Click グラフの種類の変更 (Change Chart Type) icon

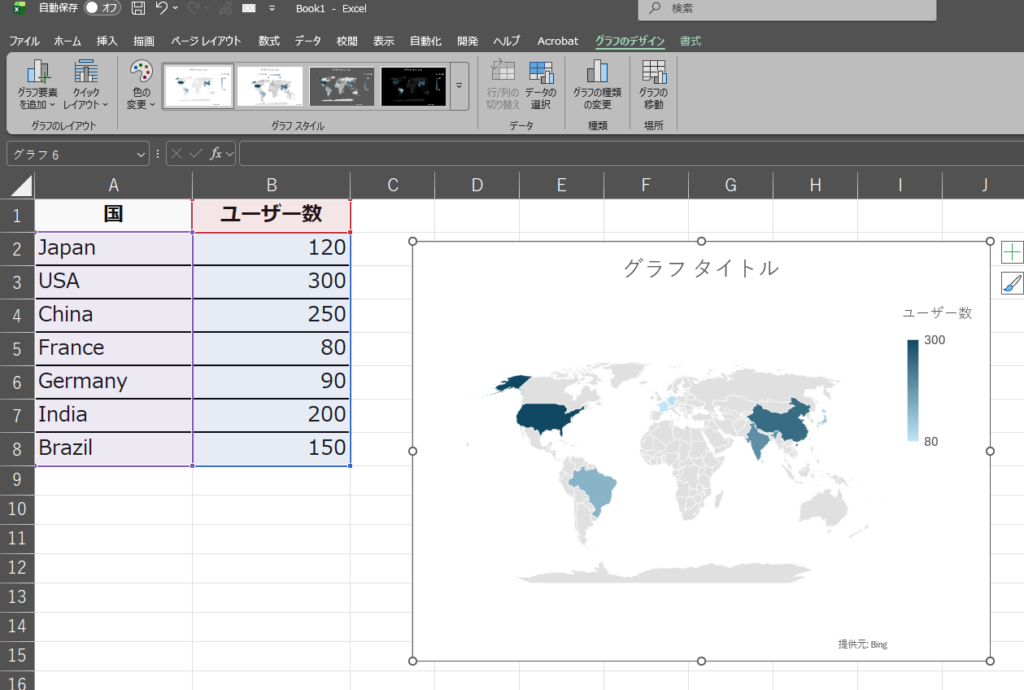point(597,85)
